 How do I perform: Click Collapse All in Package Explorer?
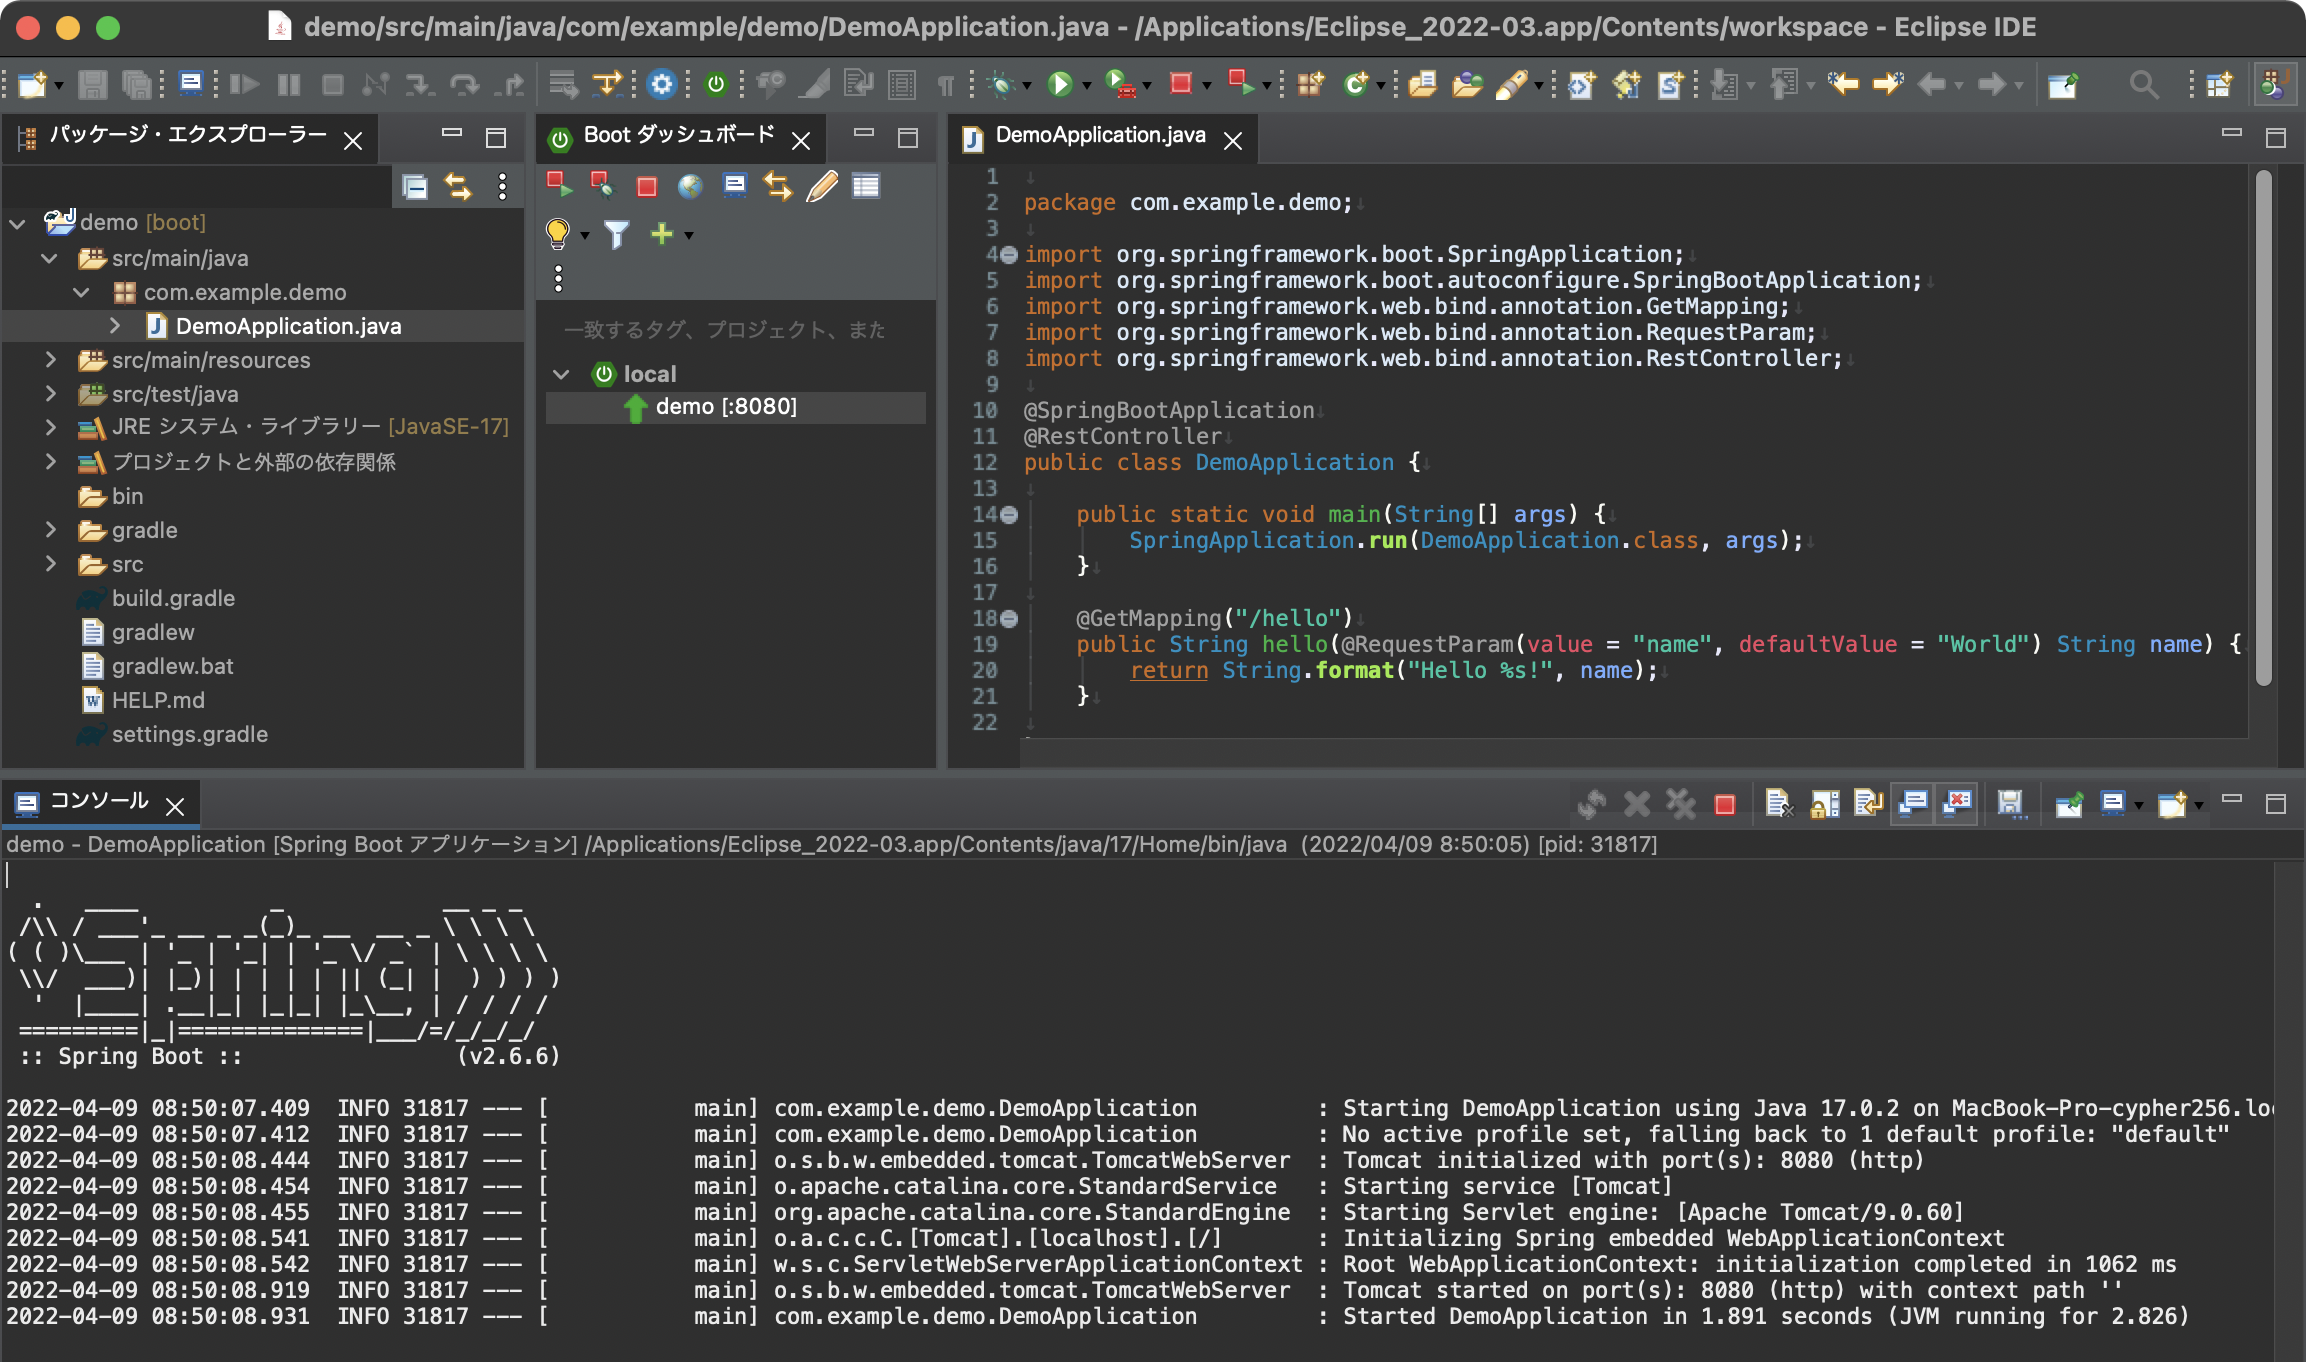click(x=415, y=187)
